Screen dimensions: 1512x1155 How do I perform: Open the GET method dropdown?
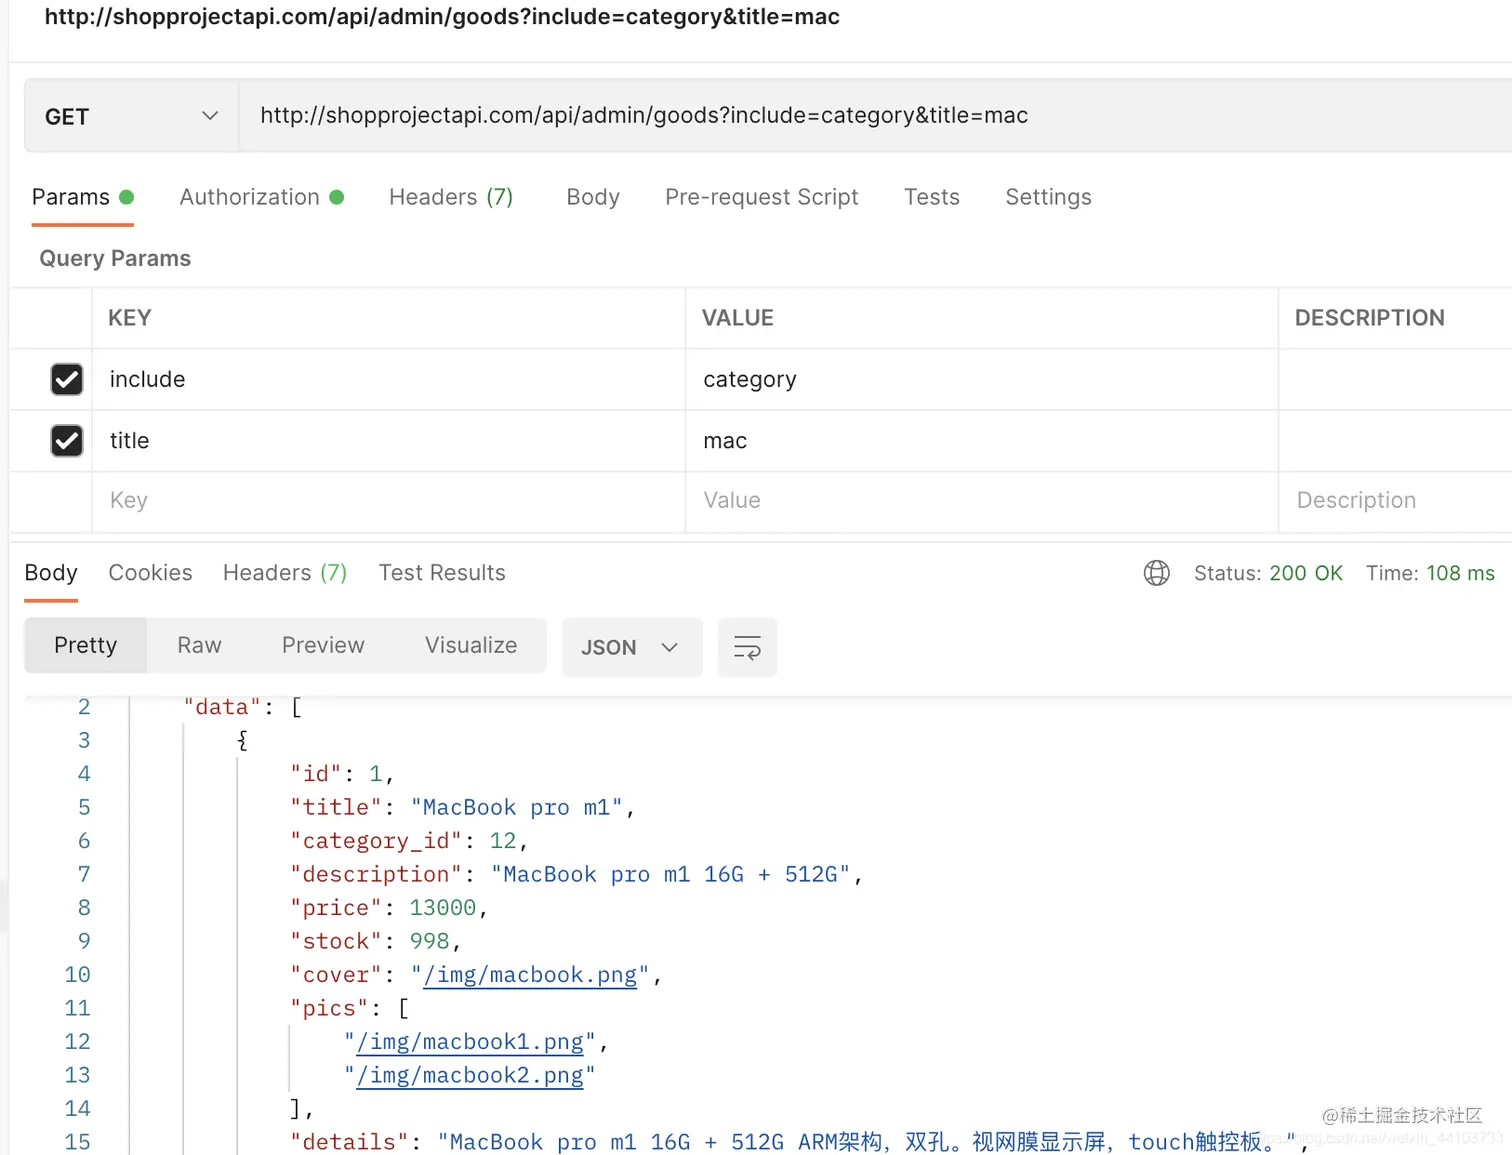131,116
